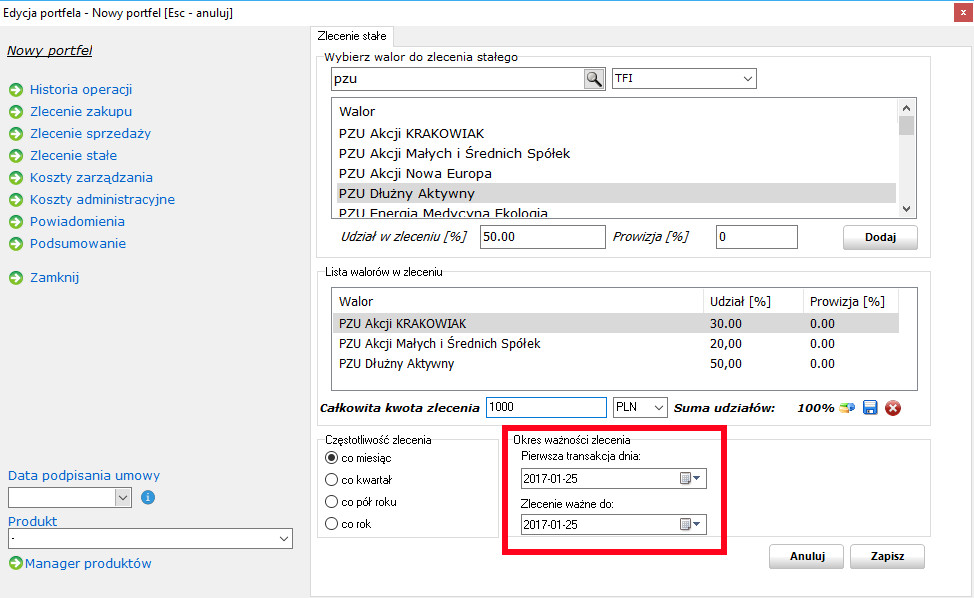Screen dimensions: 974x598
Task: Click the magnifier search icon next to pzu
Action: (x=594, y=79)
